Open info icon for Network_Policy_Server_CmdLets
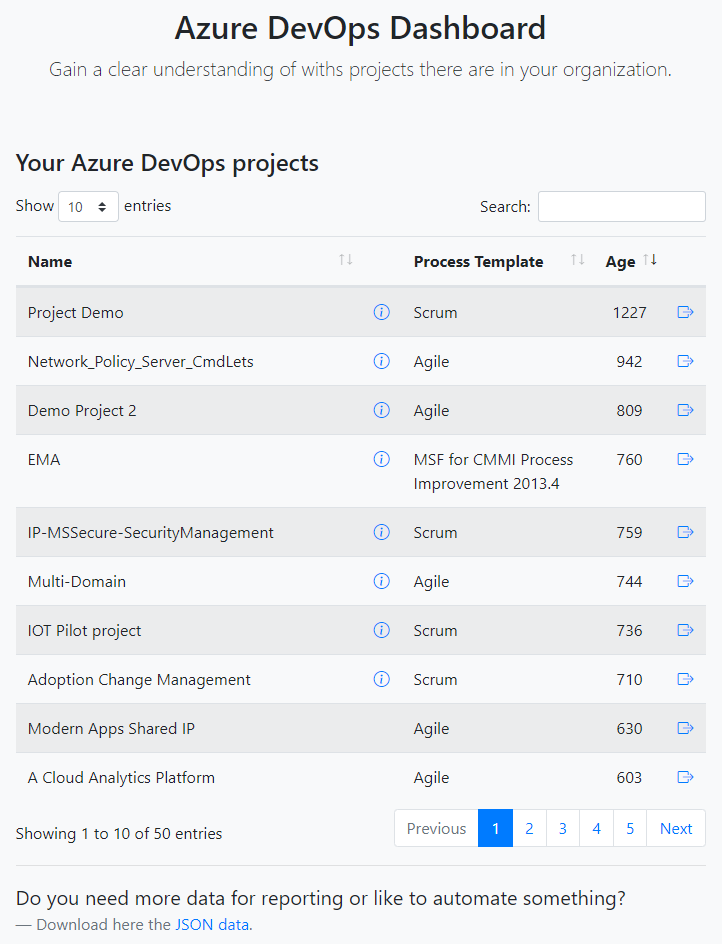Viewport: 722px width, 944px height. coord(381,361)
